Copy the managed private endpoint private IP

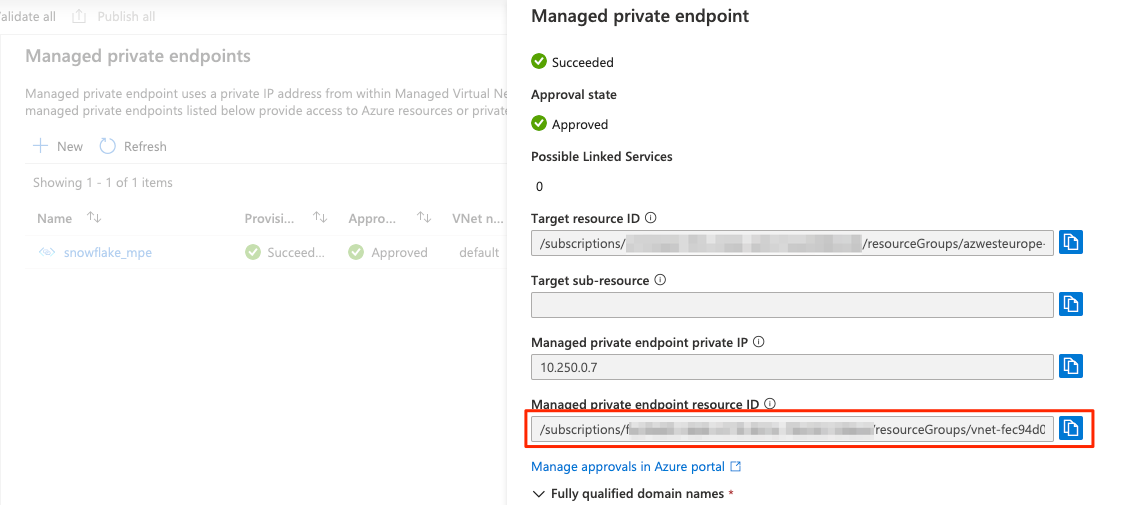click(1071, 366)
